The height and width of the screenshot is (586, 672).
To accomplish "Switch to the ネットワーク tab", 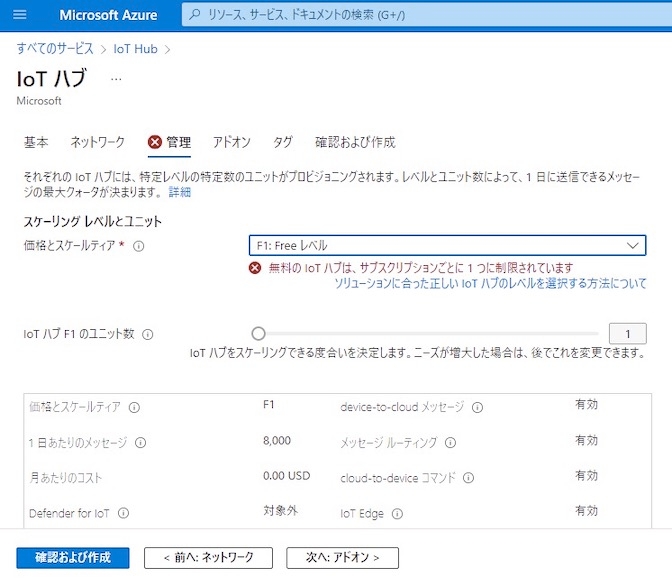I will click(97, 142).
